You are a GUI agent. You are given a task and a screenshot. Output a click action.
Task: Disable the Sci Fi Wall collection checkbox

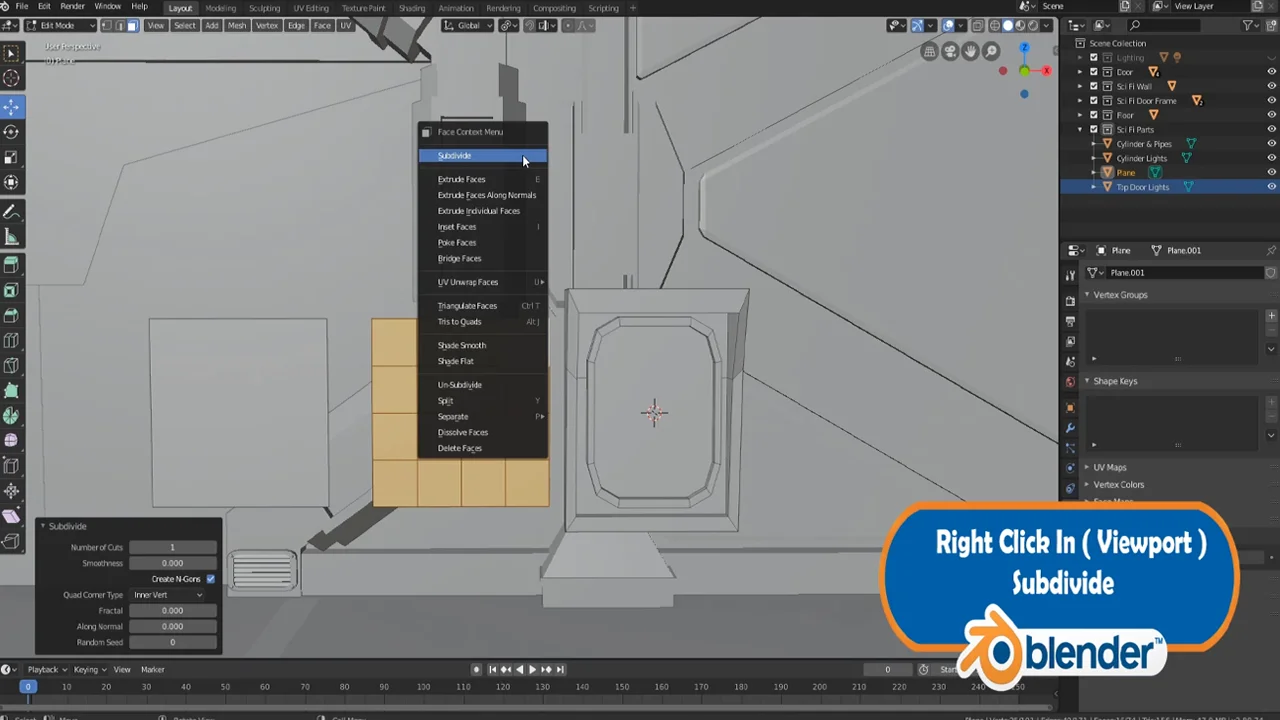click(x=1093, y=86)
